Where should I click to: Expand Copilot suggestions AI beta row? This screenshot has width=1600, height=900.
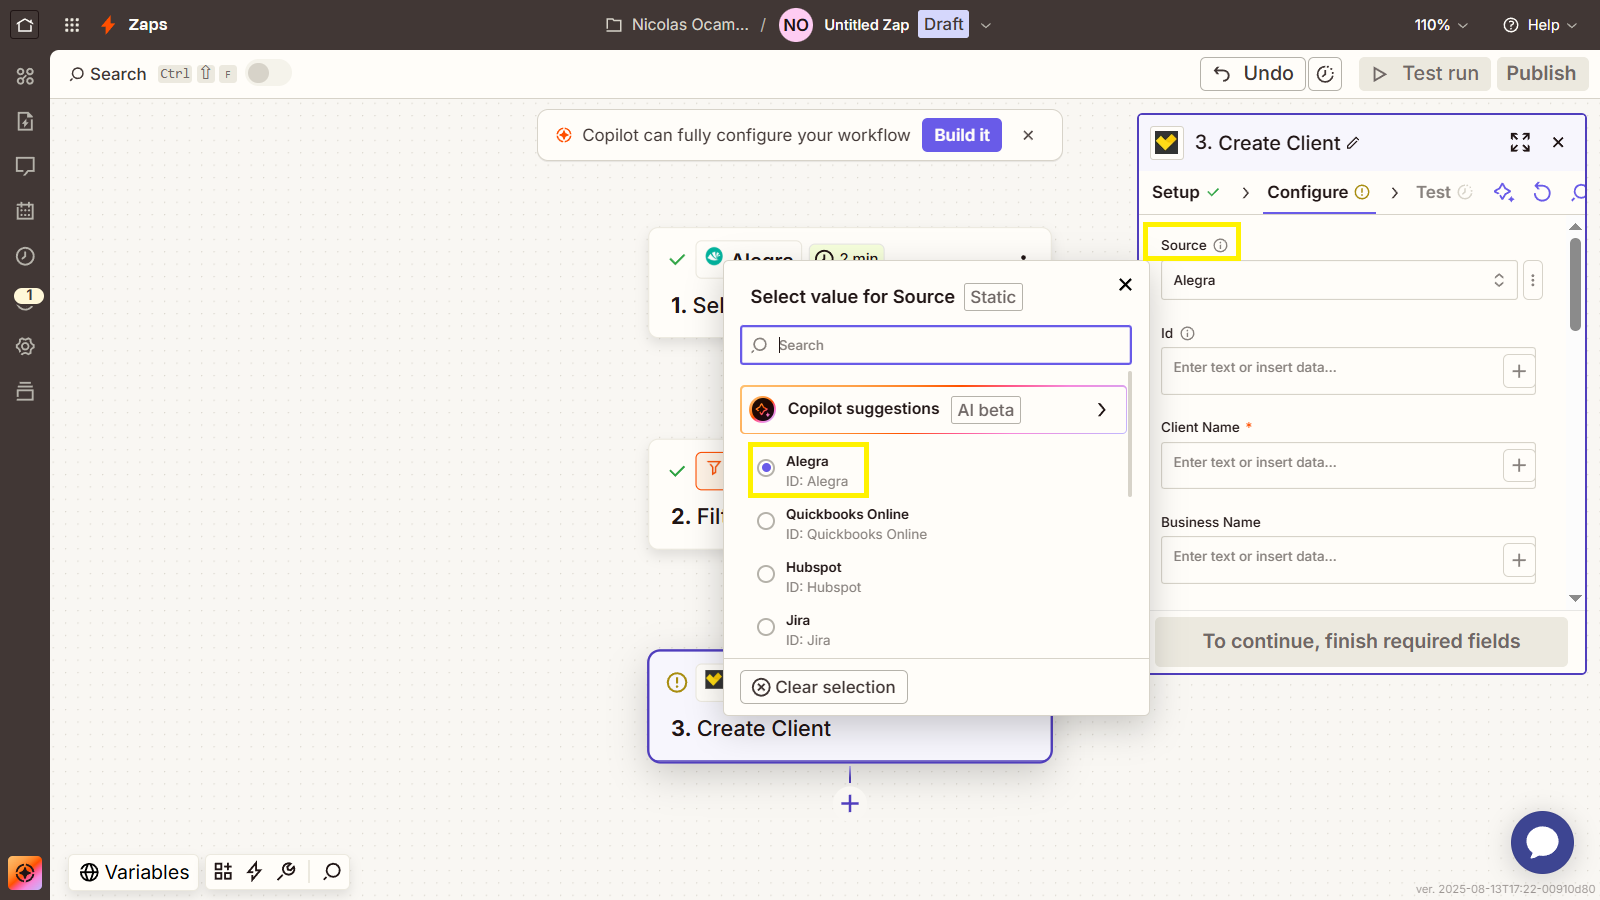click(934, 410)
